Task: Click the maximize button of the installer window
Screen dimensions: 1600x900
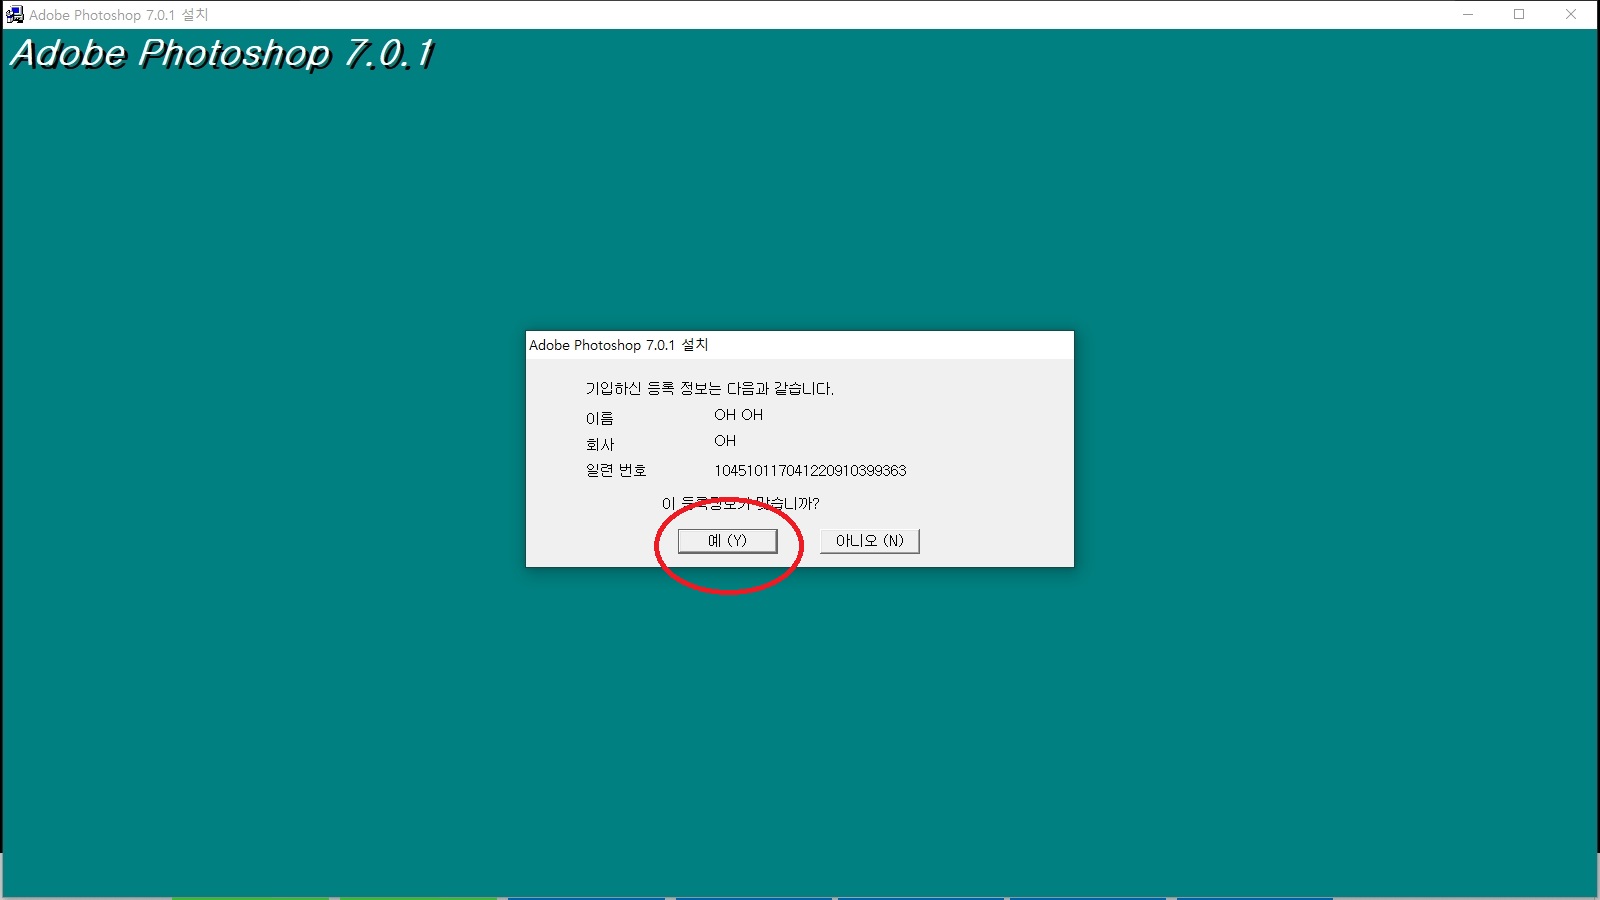Action: coord(1518,14)
